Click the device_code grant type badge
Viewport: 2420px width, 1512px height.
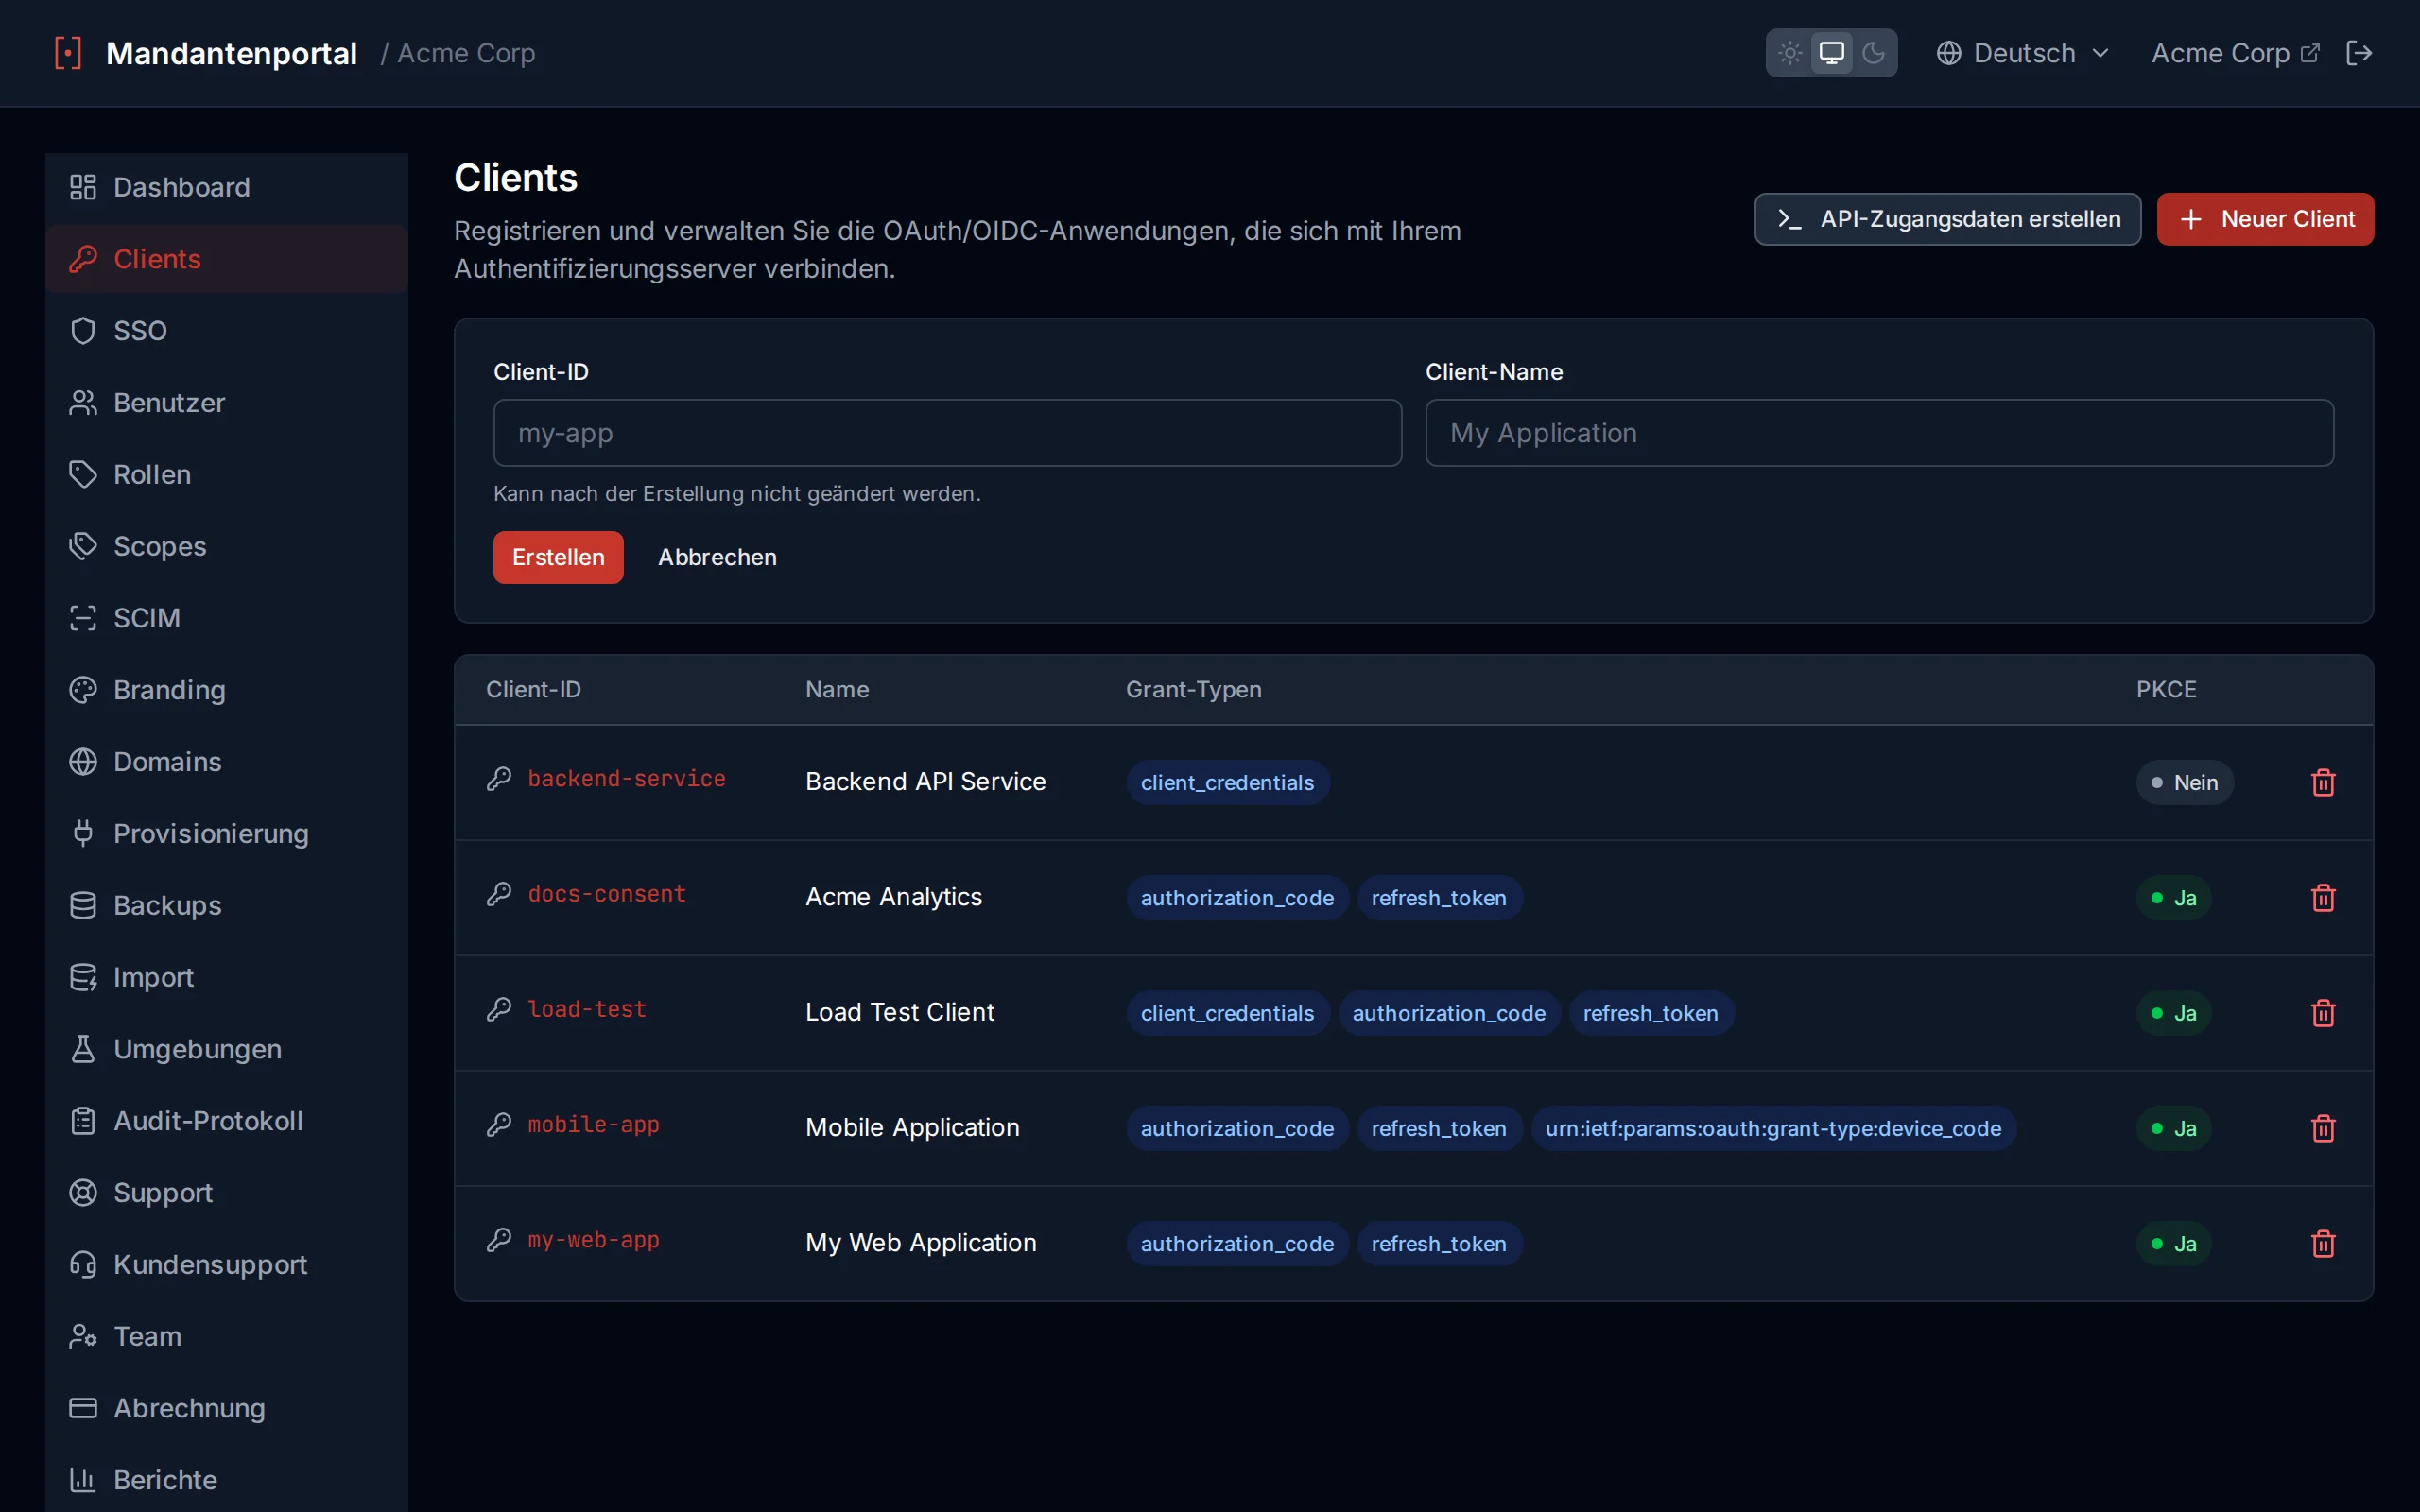coord(1773,1128)
